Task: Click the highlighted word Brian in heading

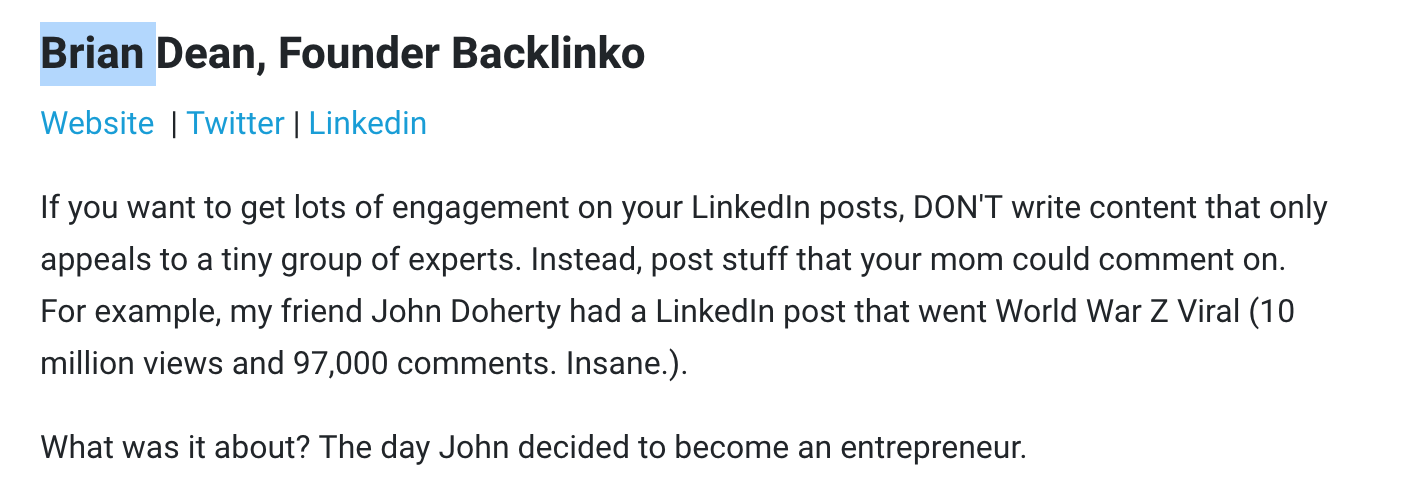Action: (x=98, y=53)
